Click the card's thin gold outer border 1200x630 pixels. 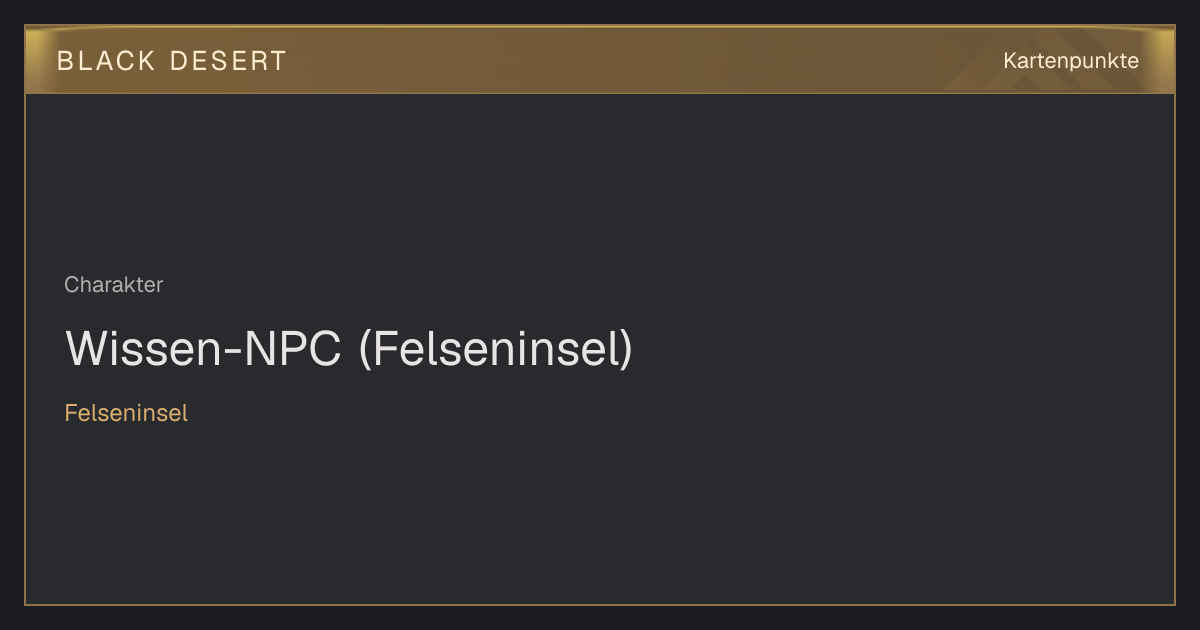(25, 350)
